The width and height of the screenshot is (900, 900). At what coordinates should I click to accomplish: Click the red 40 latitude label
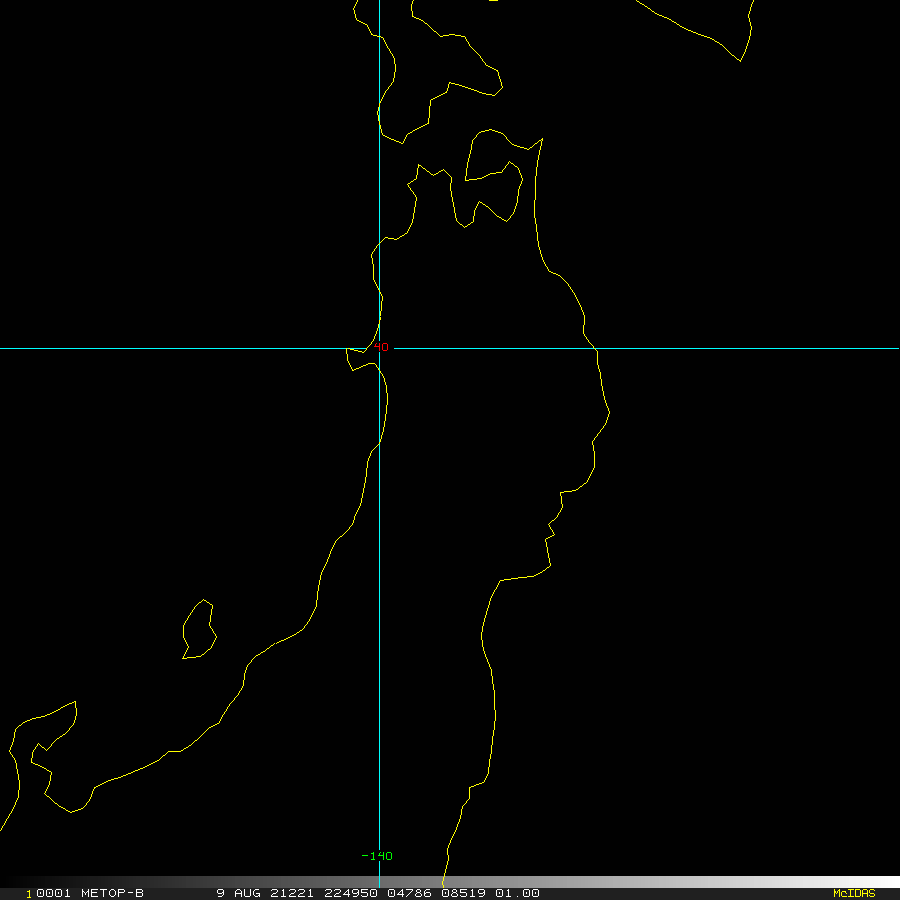(x=381, y=347)
